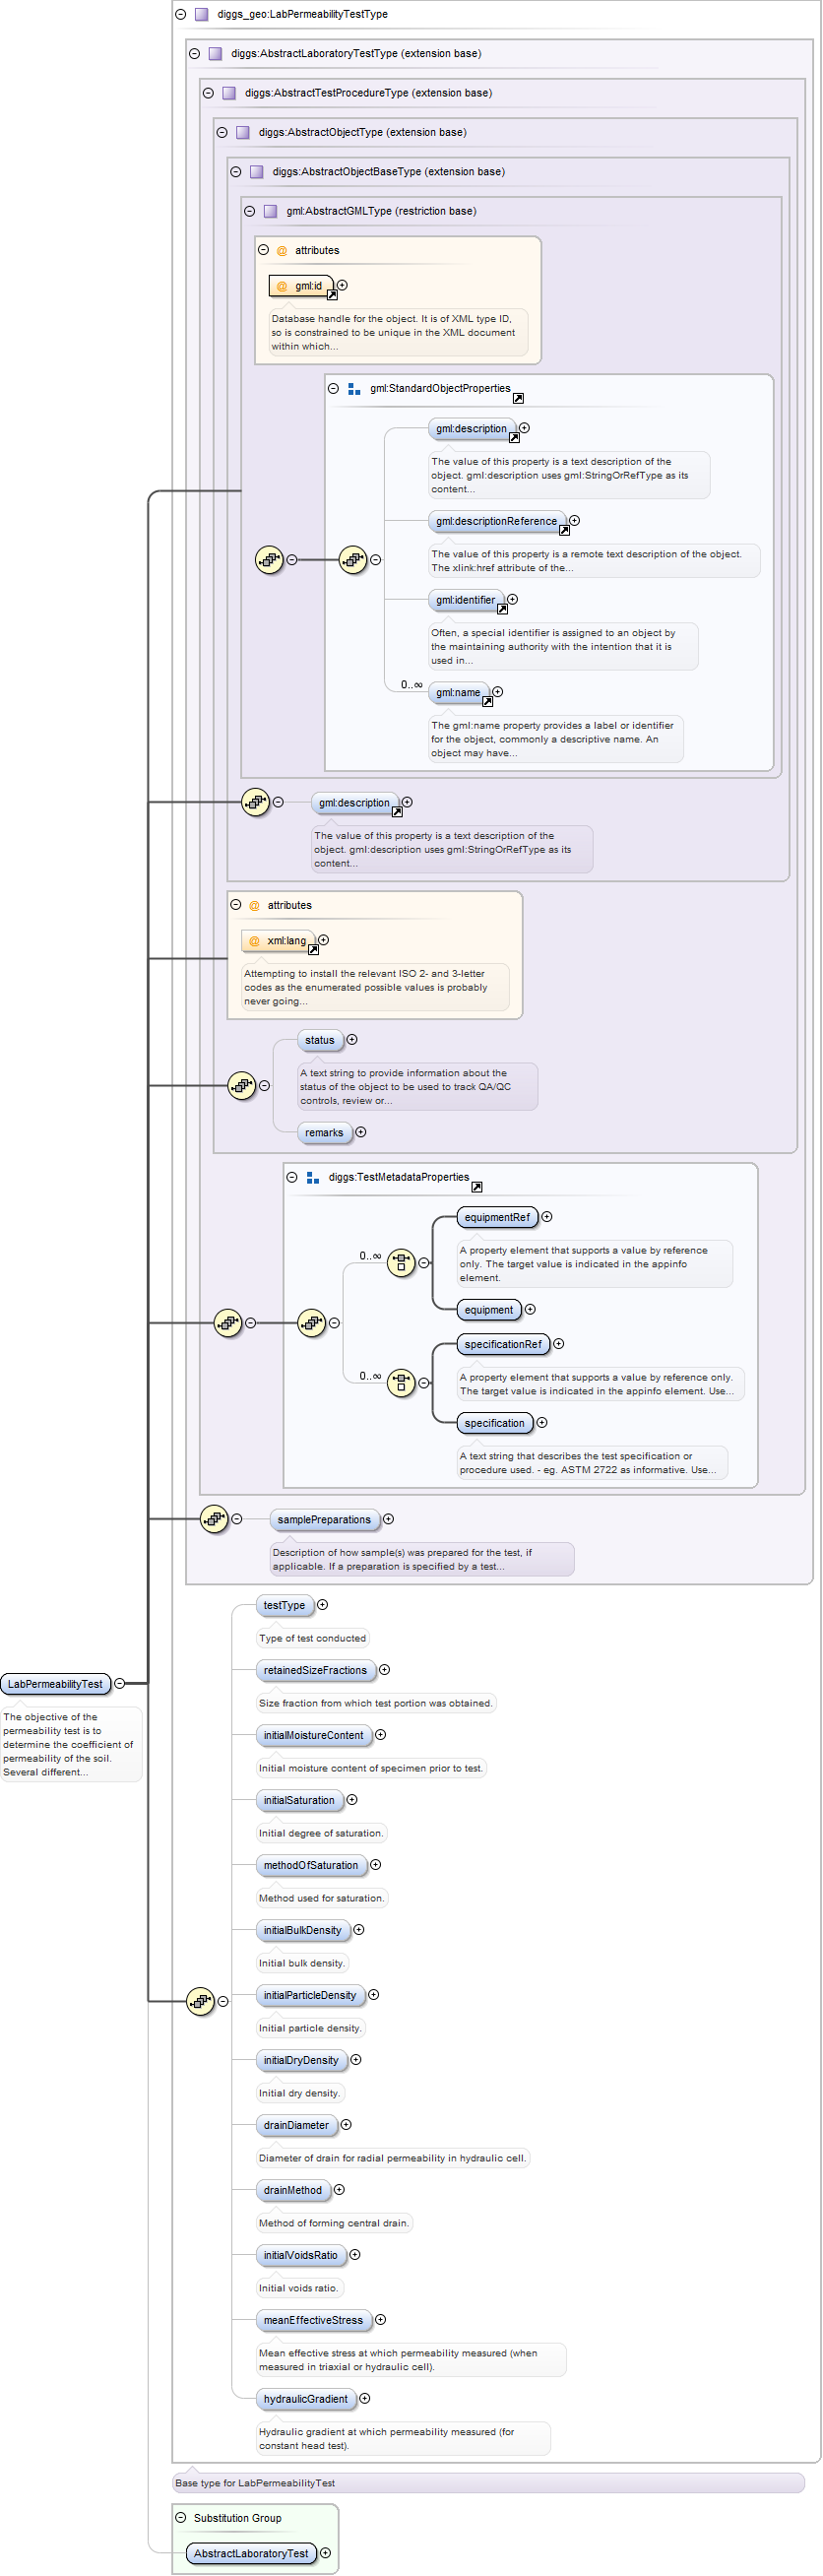Select the meanEffectiveStress element
Viewport: 823px width, 2576px height.
pos(313,2320)
